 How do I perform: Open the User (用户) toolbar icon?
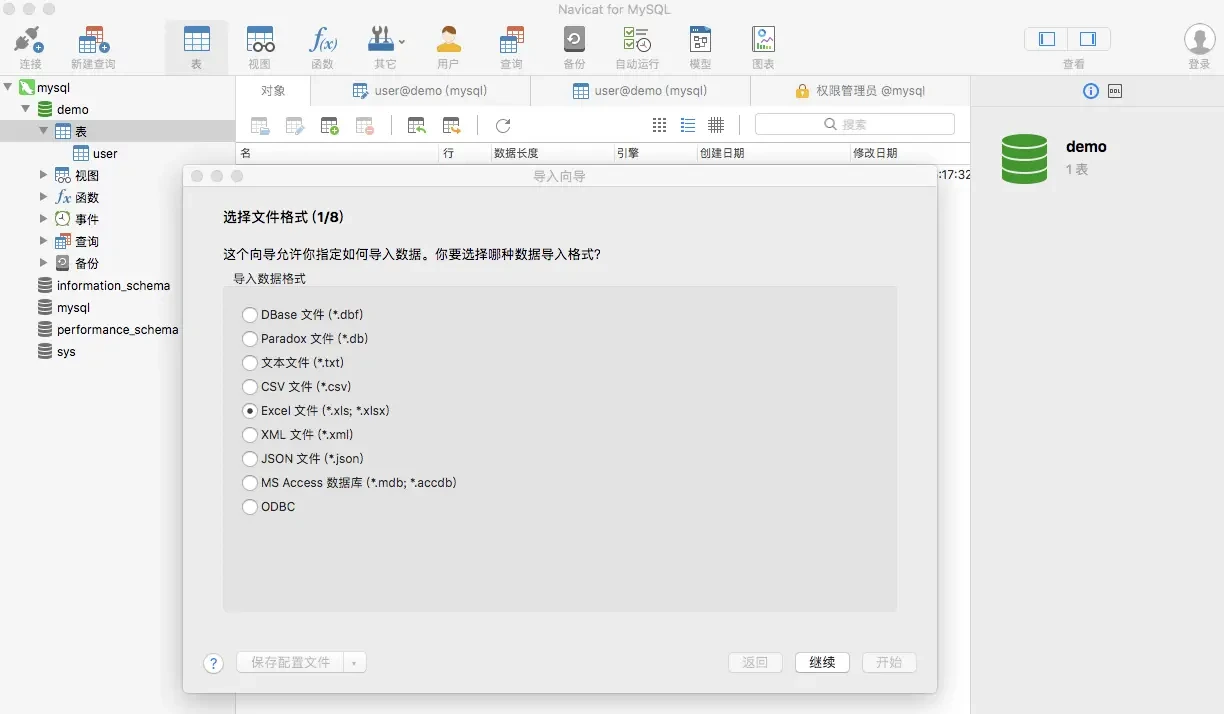tap(448, 40)
